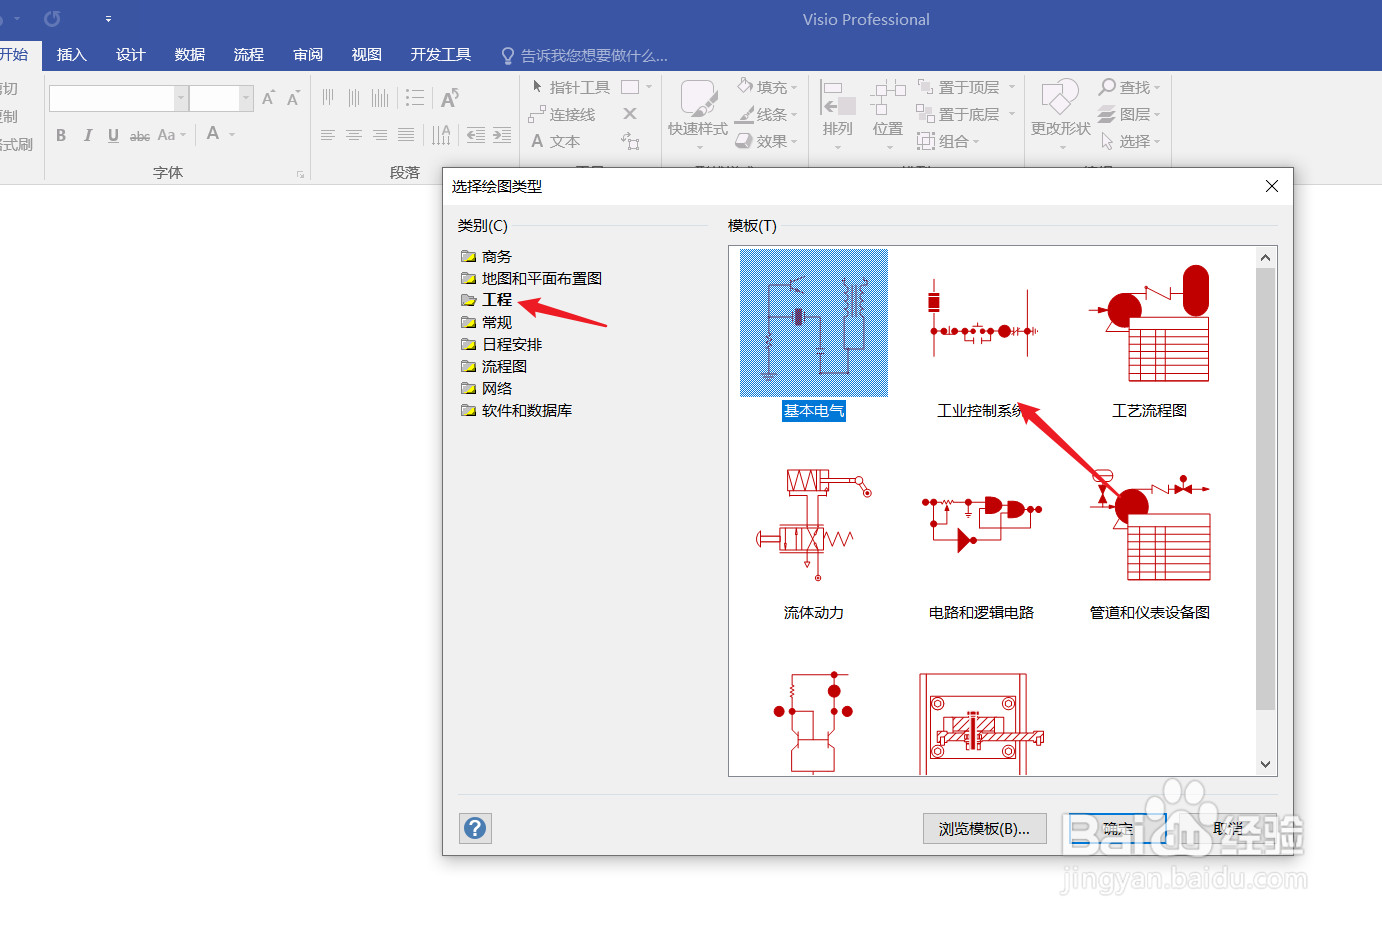Choose the 流体动力 template thumbnail
The width and height of the screenshot is (1382, 926).
814,525
